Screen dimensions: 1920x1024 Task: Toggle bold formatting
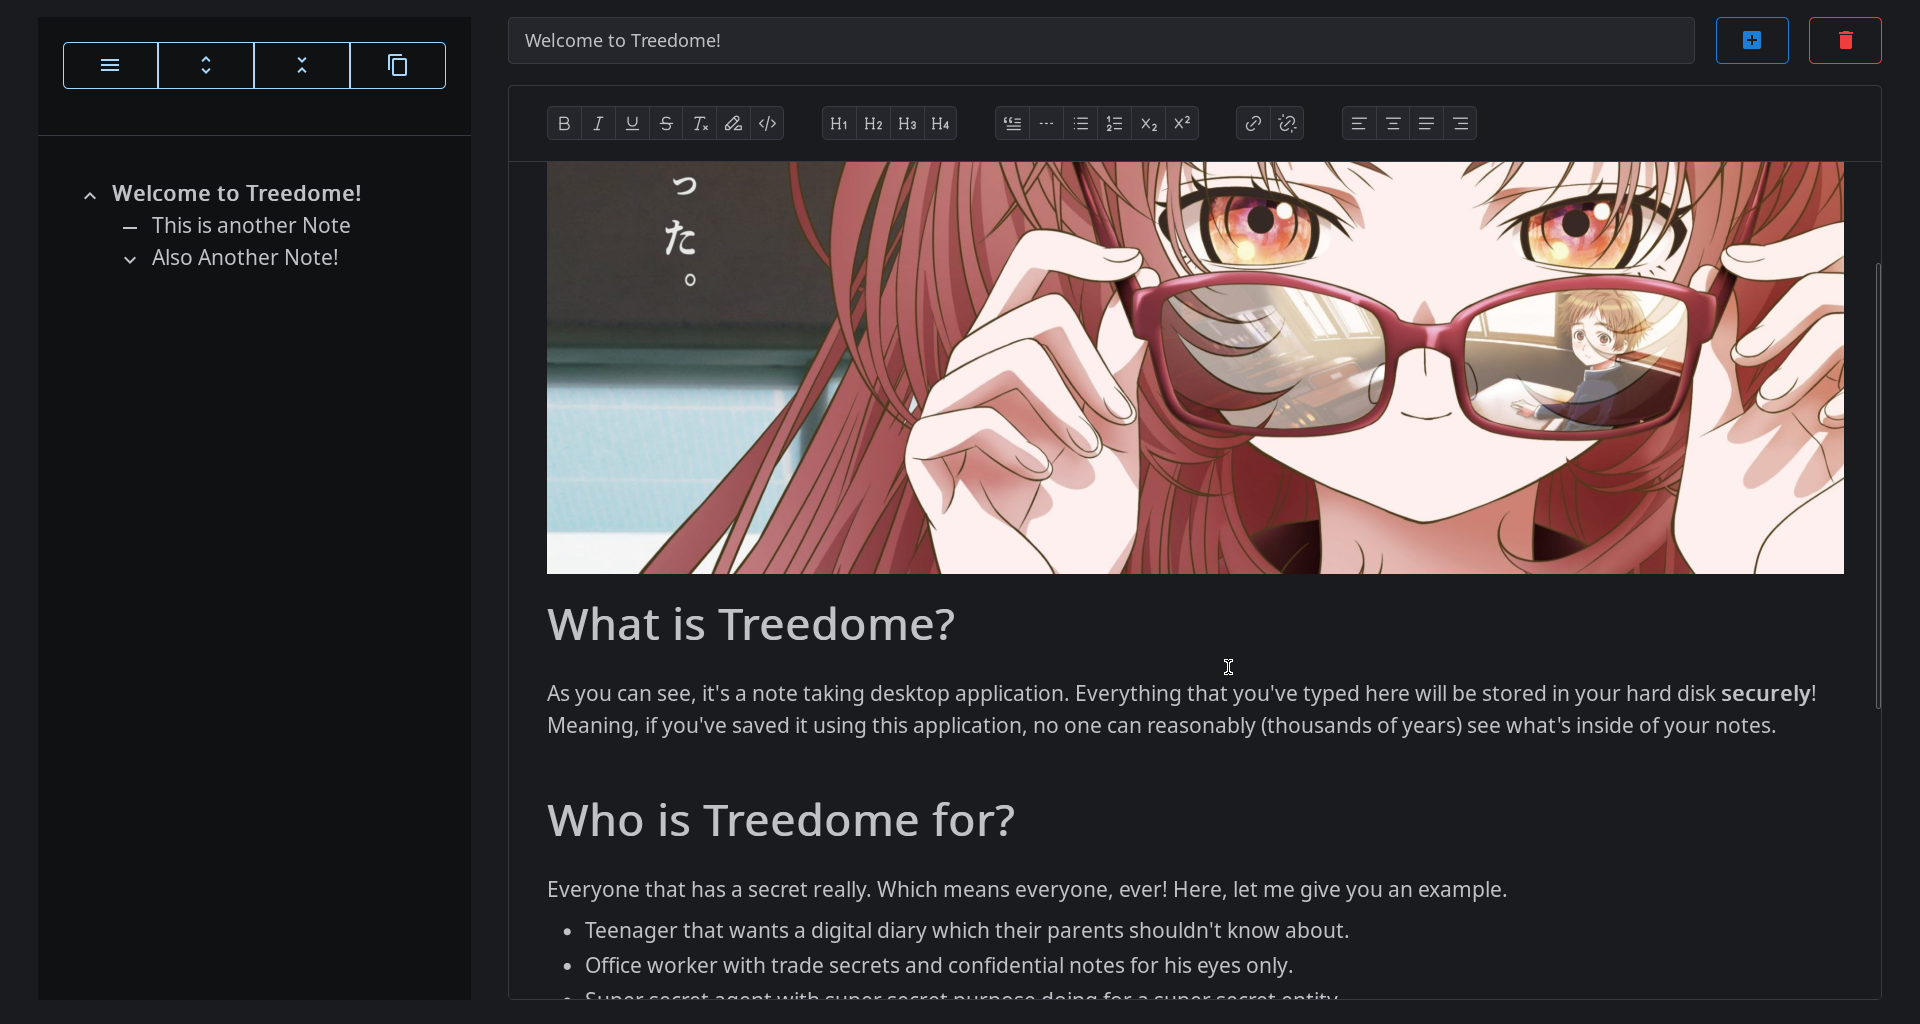click(x=564, y=124)
